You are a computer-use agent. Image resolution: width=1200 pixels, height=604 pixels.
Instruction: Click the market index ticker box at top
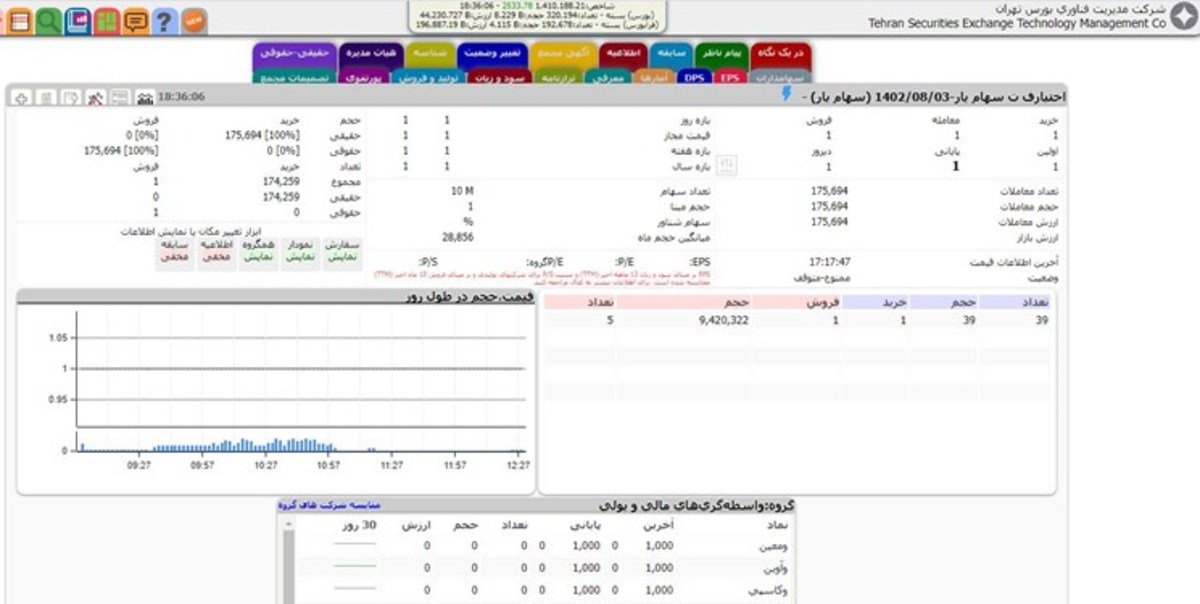(x=535, y=15)
